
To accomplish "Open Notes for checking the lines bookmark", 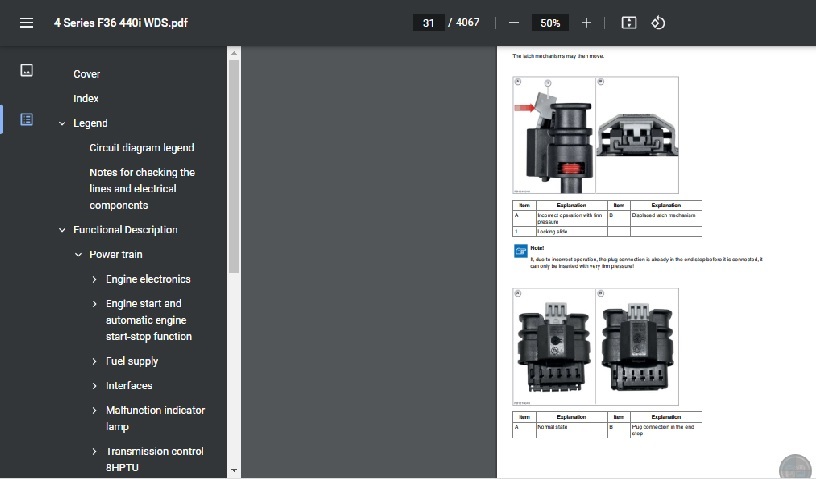I will pyautogui.click(x=141, y=188).
